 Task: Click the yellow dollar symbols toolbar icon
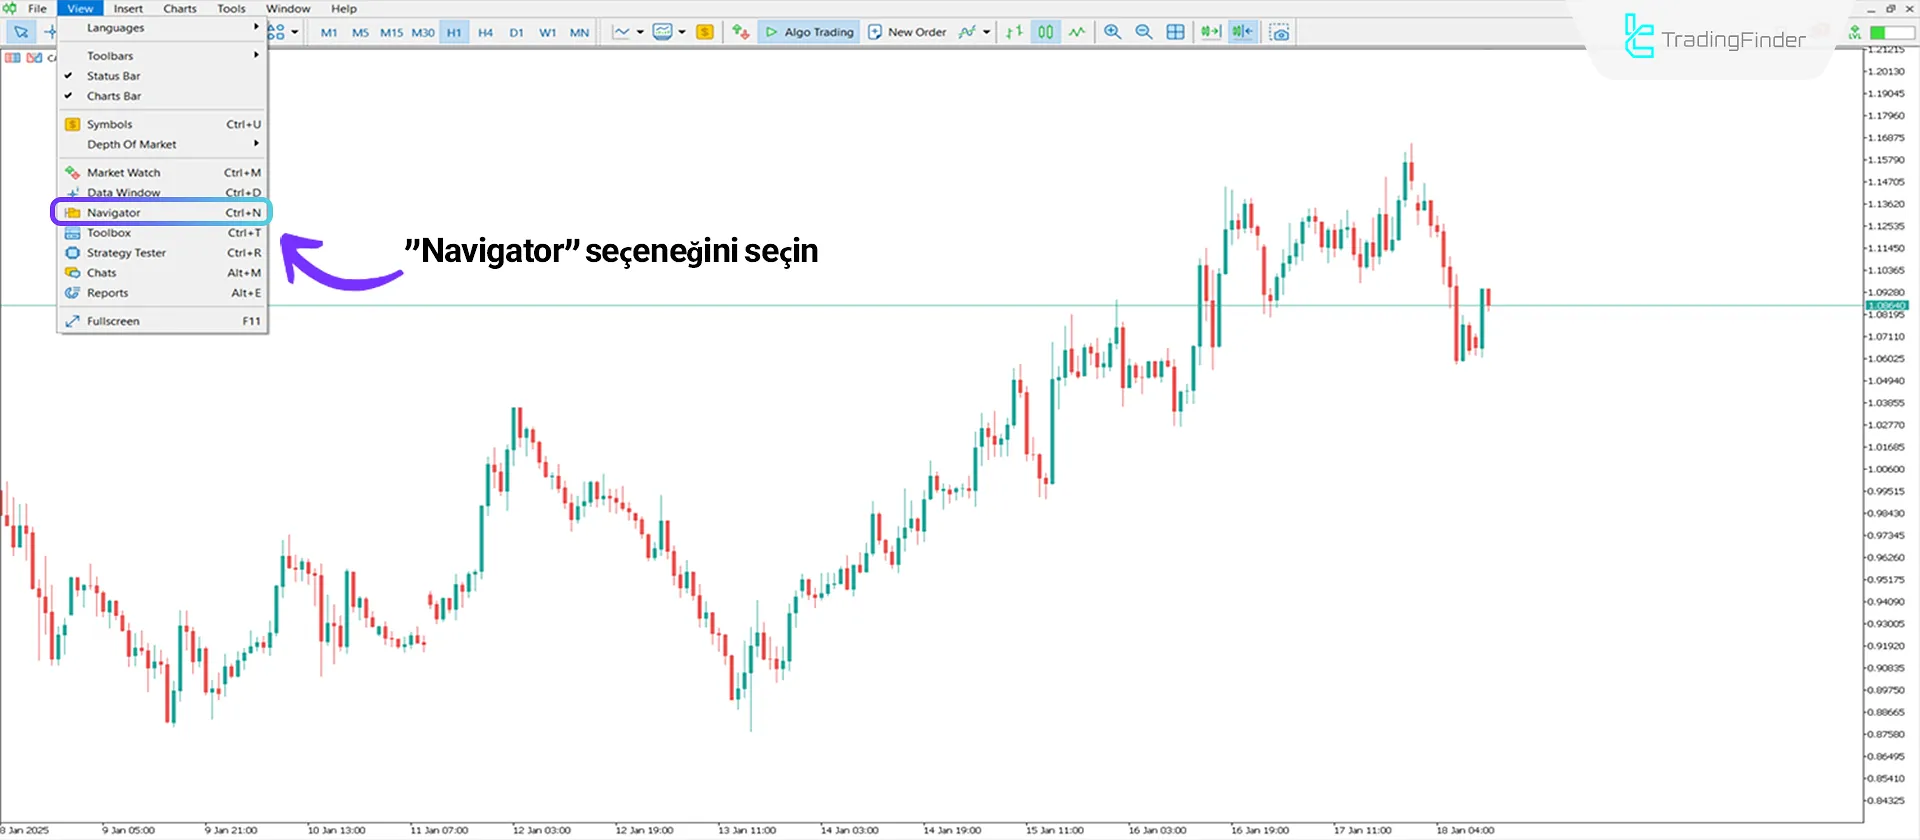[705, 32]
